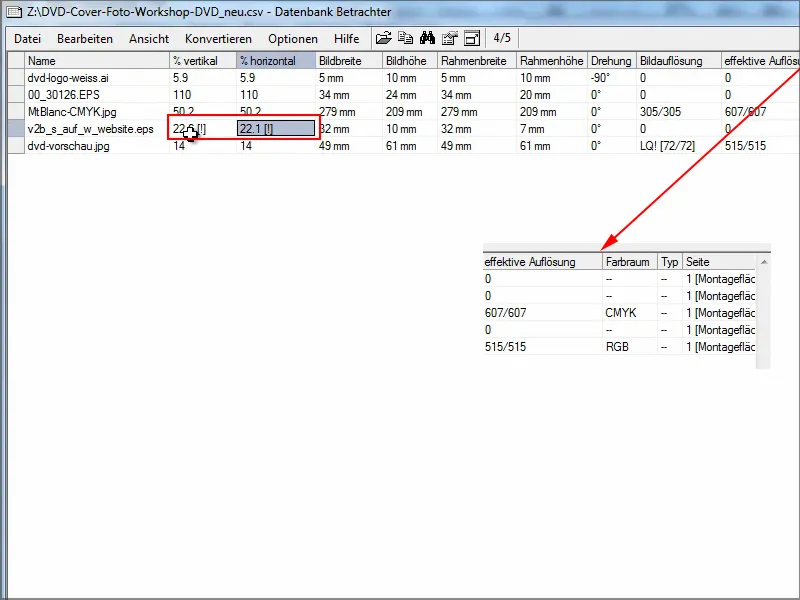Click Bildbreite 279 mm of MtBlanc-CMYK.jpg
The image size is (800, 600).
coord(337,112)
